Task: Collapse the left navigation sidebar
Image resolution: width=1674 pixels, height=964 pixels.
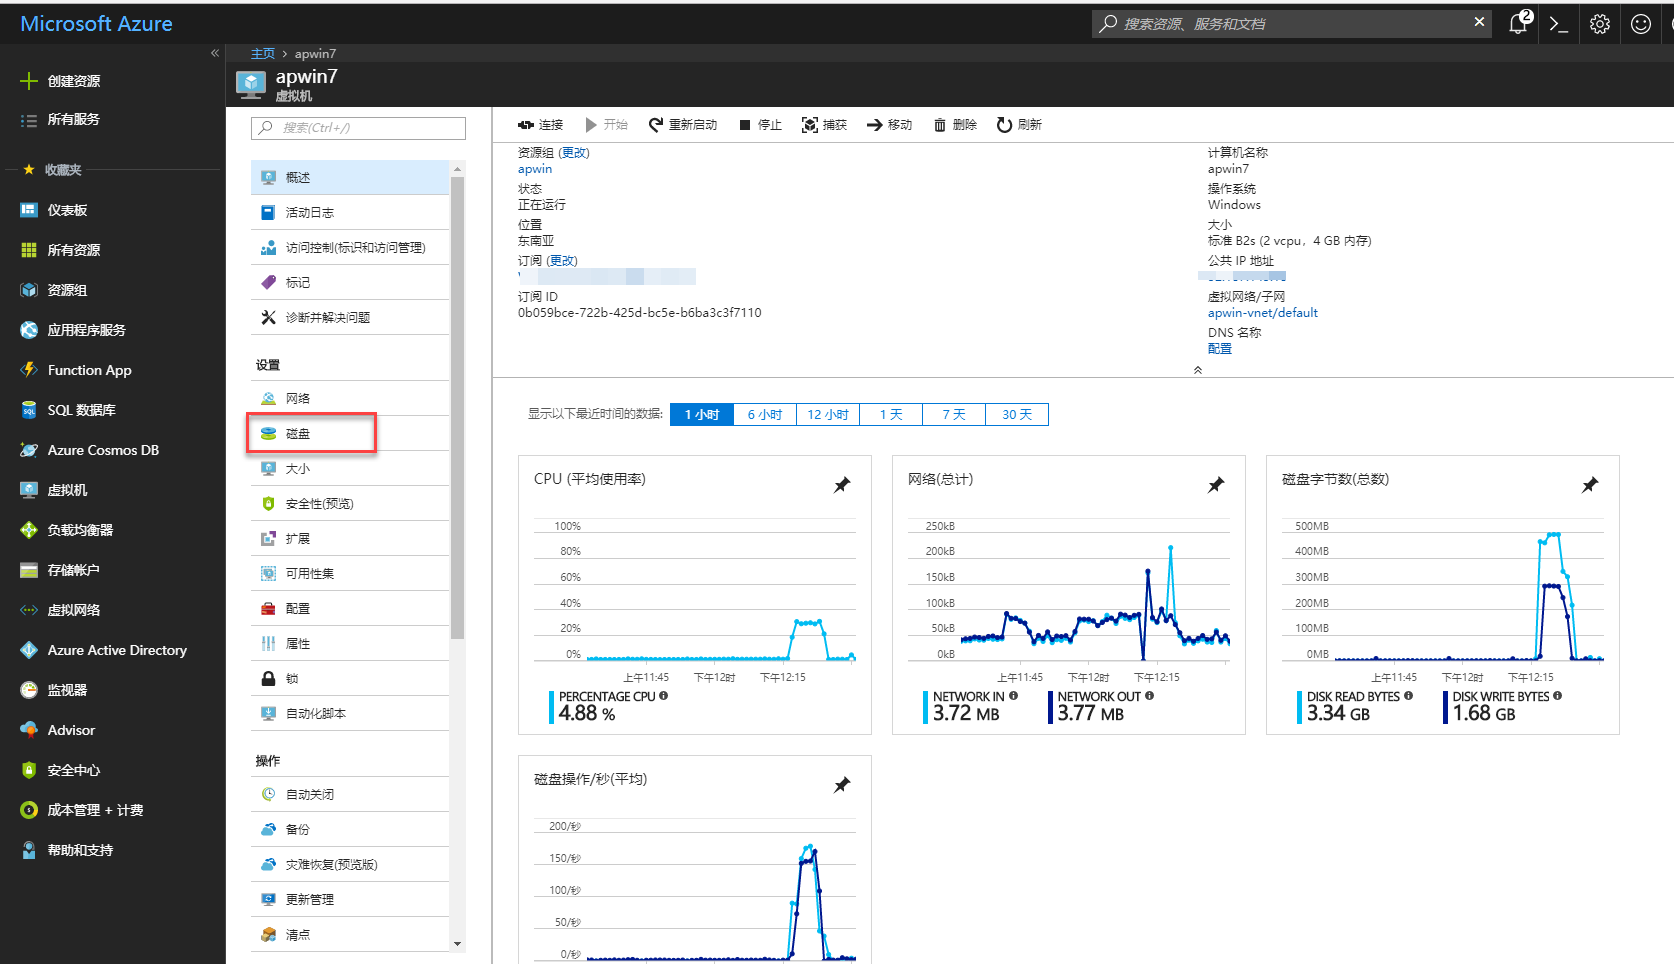Action: (x=214, y=53)
